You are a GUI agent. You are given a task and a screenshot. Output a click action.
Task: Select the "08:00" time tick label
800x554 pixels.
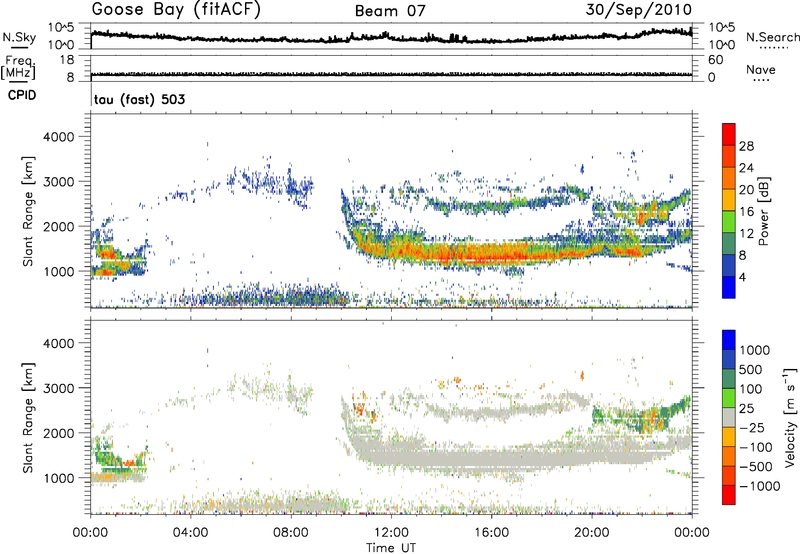291,533
